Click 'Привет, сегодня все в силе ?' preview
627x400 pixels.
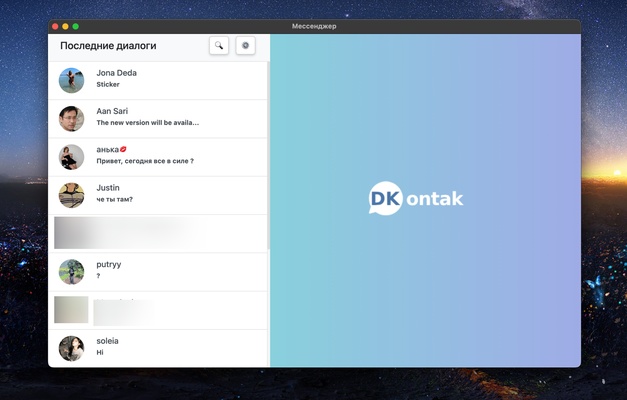(x=145, y=161)
